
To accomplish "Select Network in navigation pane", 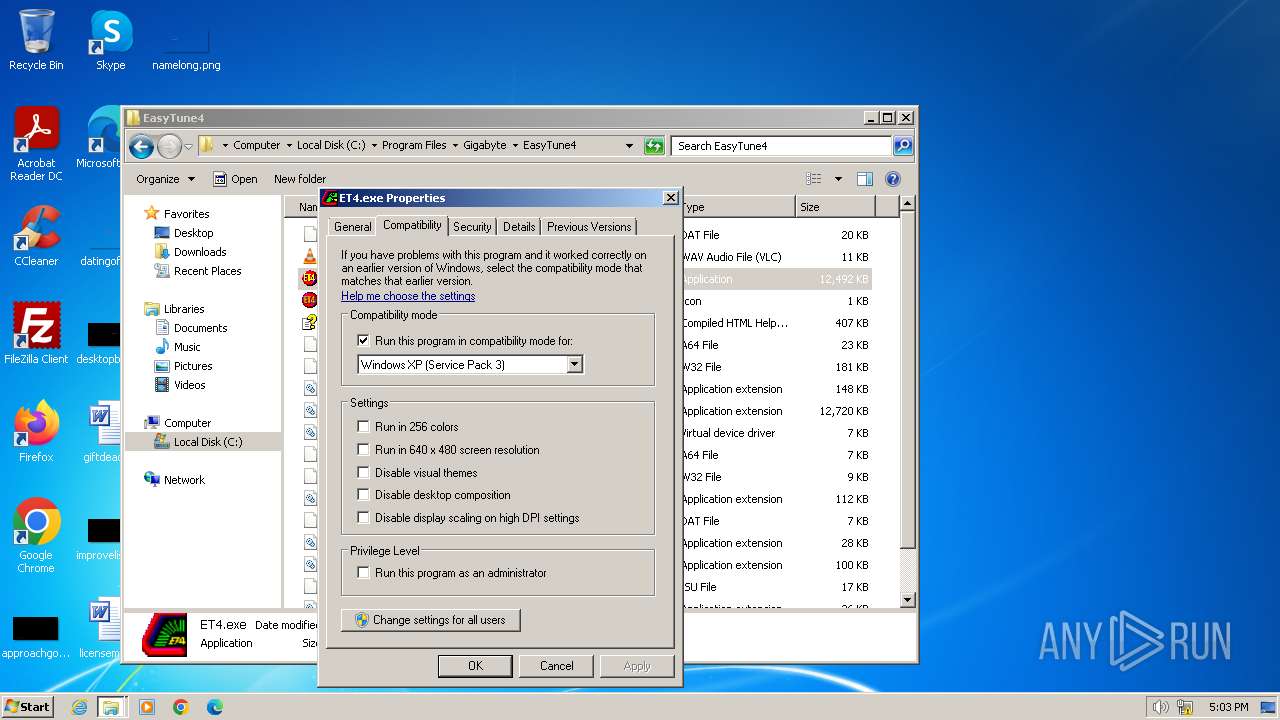I will [184, 480].
